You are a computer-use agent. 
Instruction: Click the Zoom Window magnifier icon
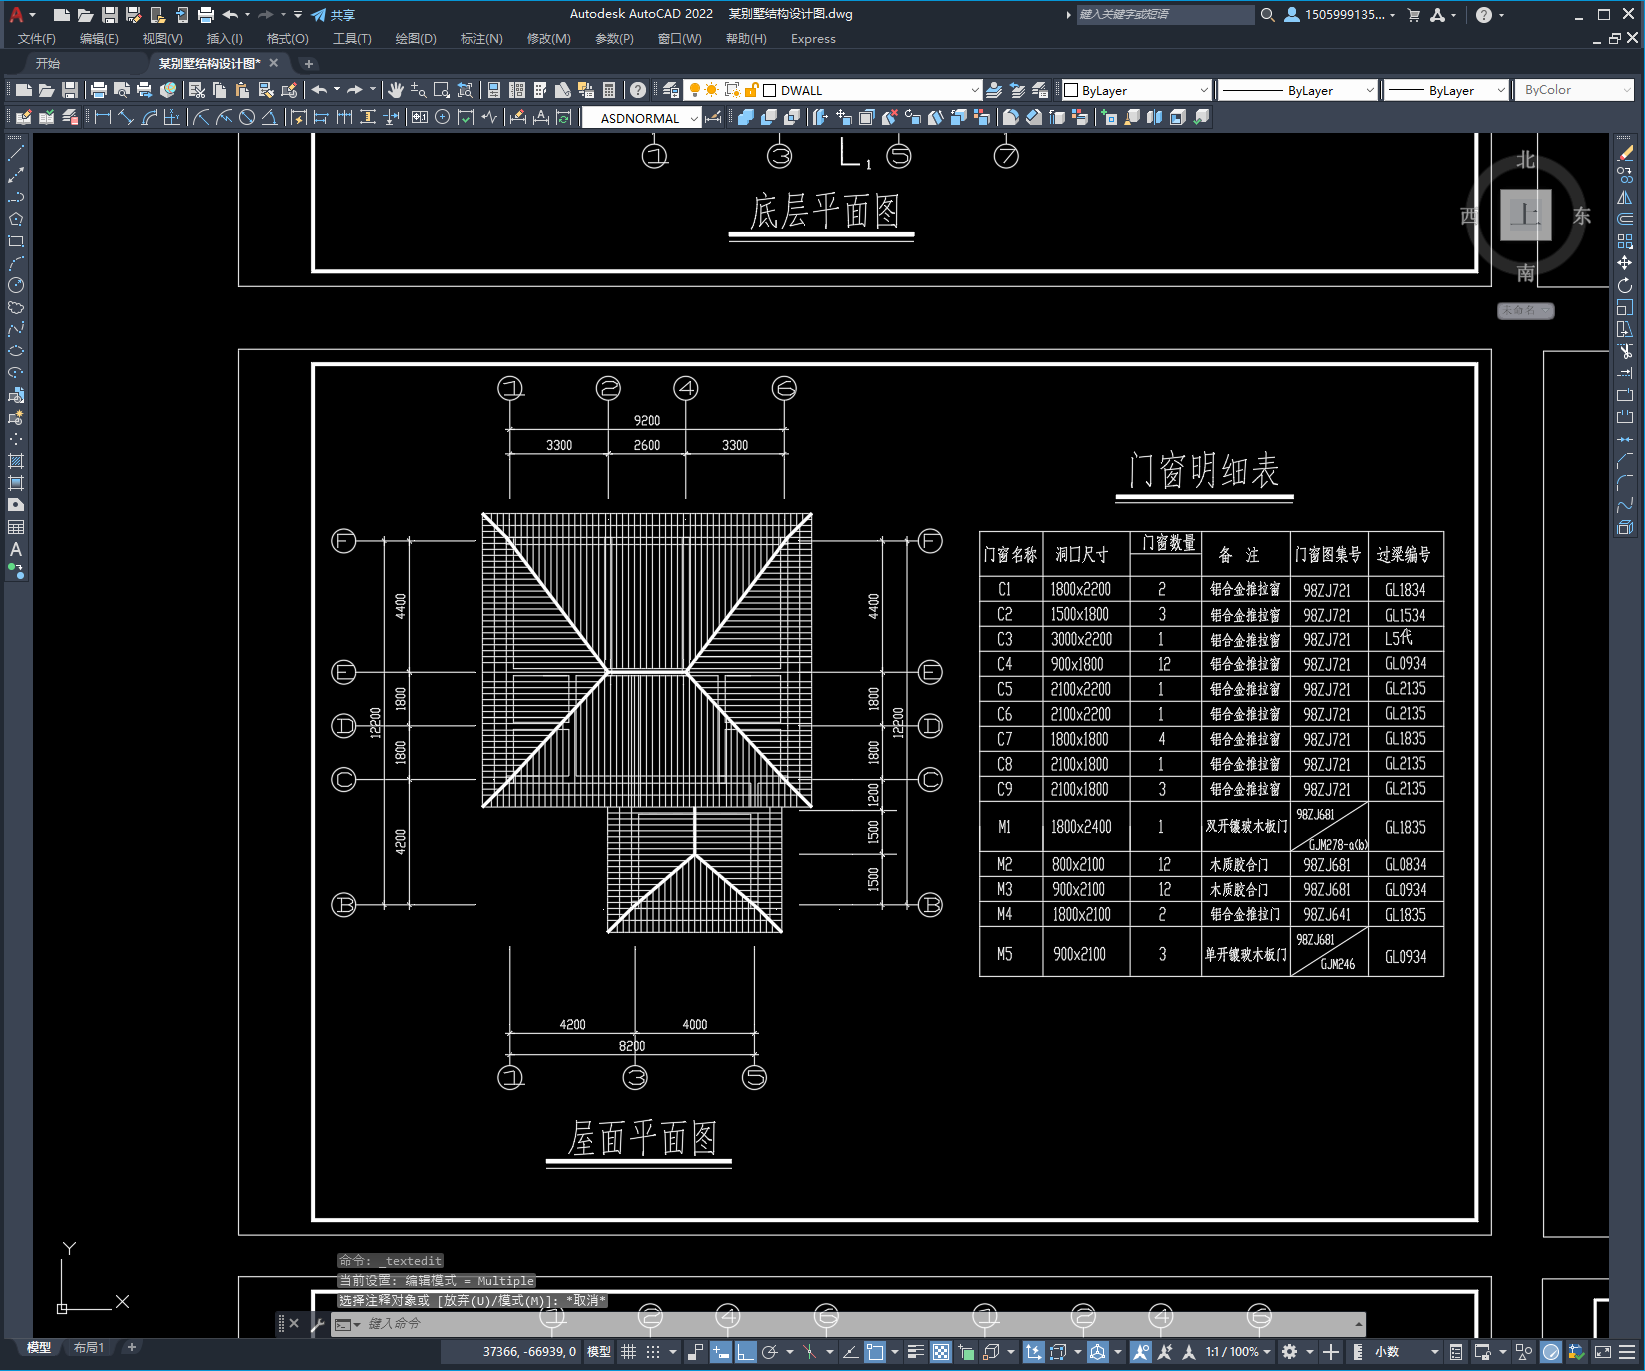441,90
